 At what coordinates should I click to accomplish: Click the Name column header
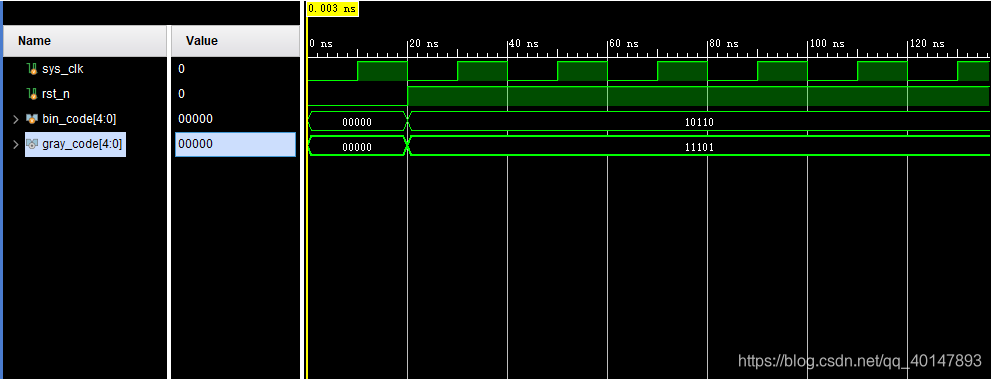point(85,40)
